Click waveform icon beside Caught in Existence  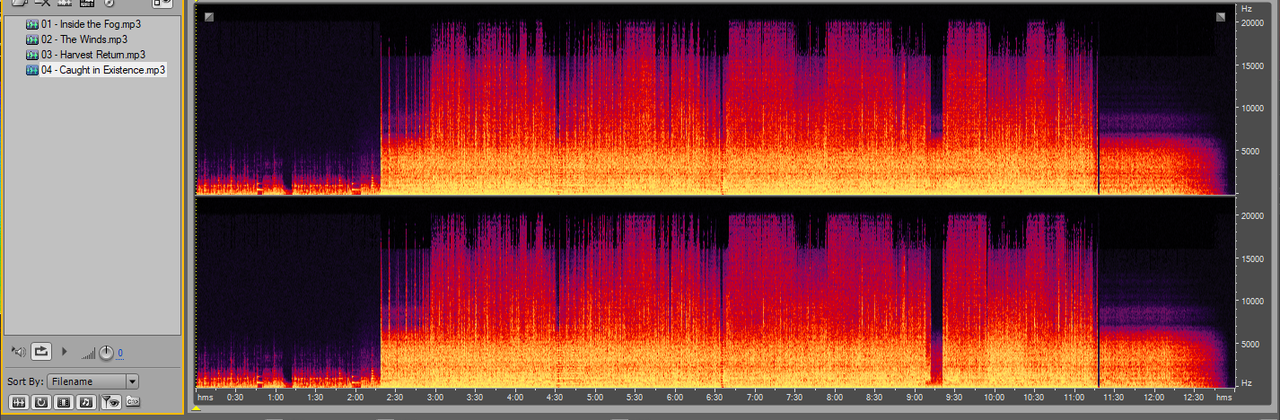coord(32,70)
